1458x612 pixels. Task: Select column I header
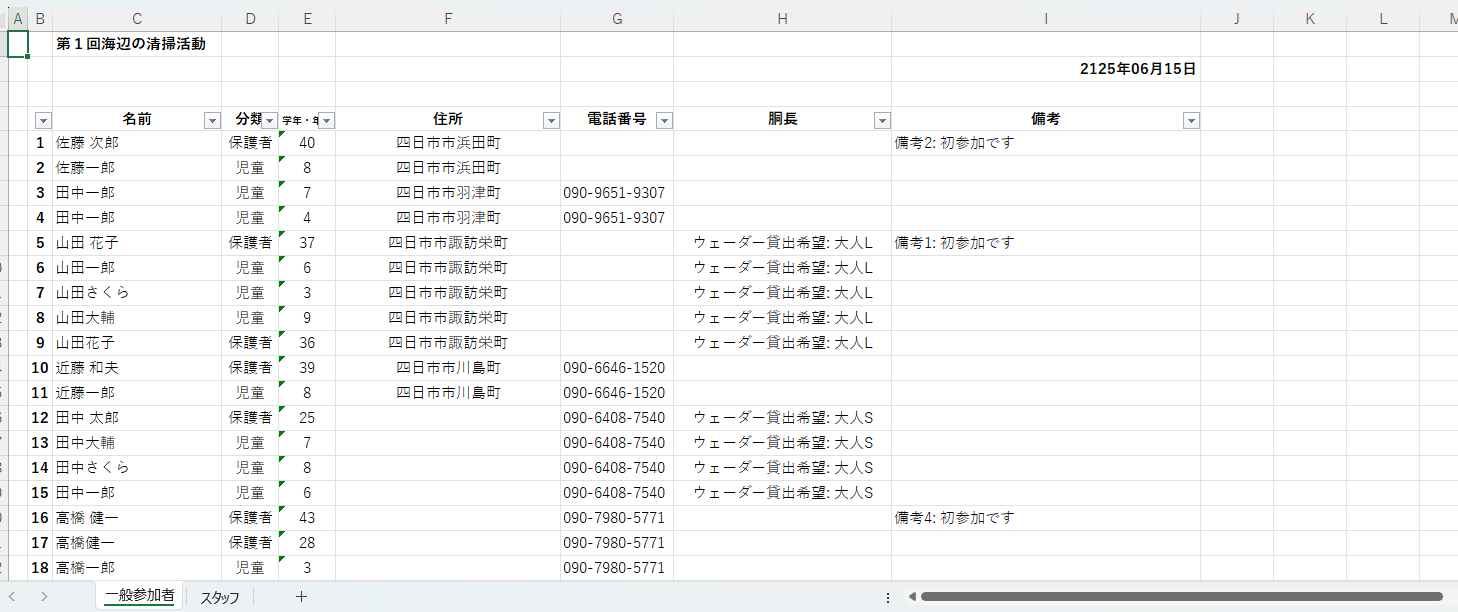tap(1046, 18)
